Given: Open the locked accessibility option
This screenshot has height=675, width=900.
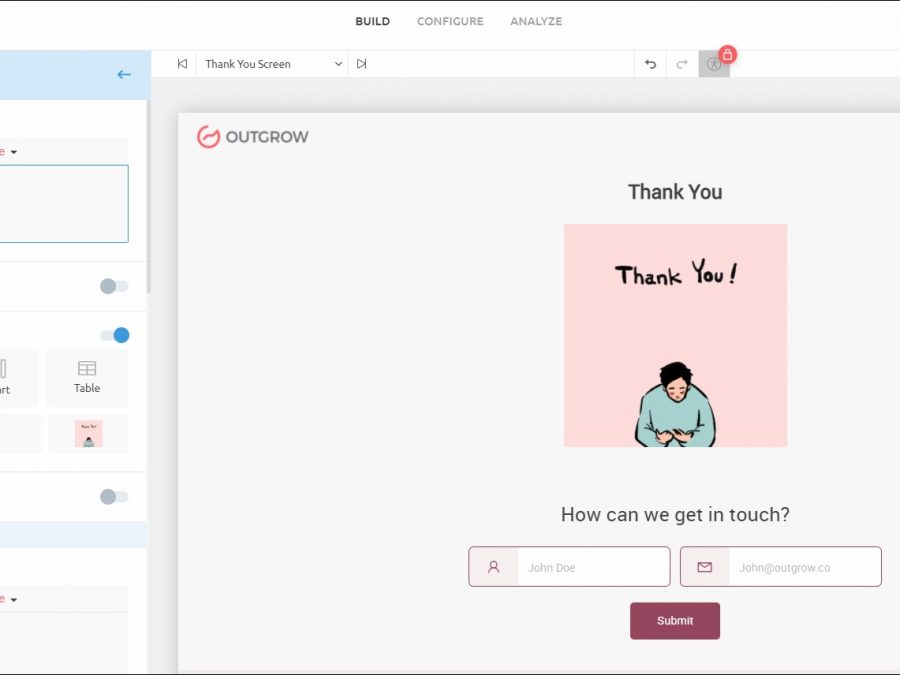Looking at the screenshot, I should 713,64.
